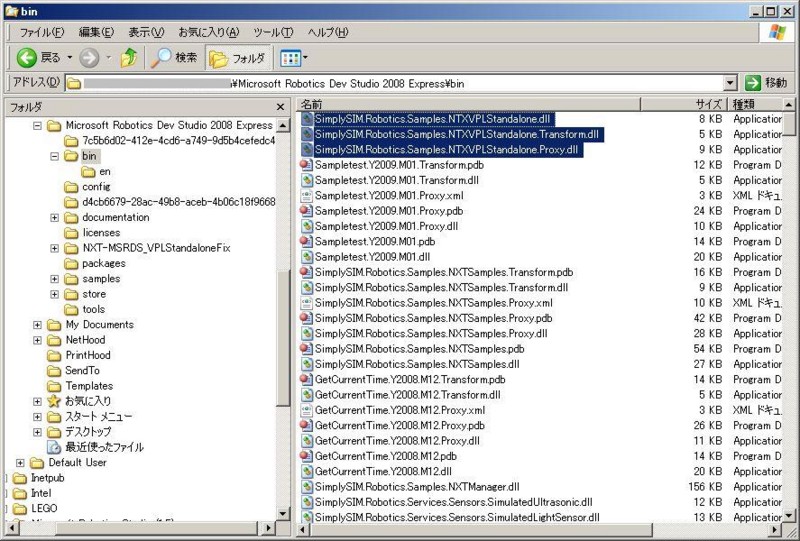This screenshot has height=541, width=800.
Task: Sort by the Name (名前) column header
Action: coord(468,104)
